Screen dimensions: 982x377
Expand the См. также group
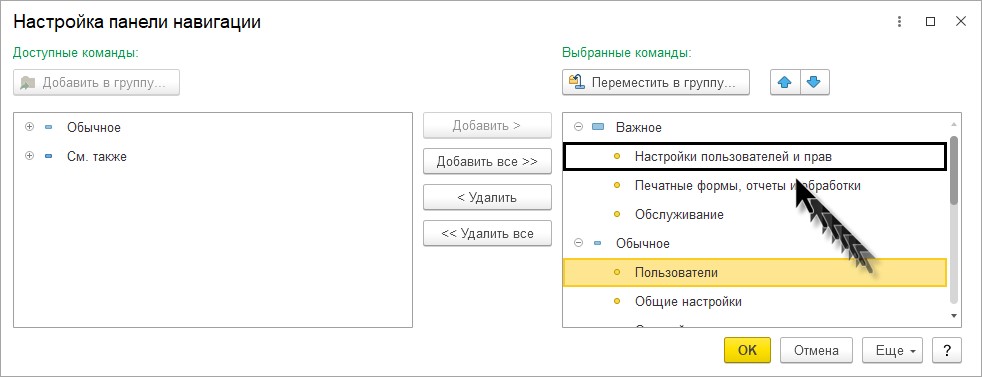(29, 157)
